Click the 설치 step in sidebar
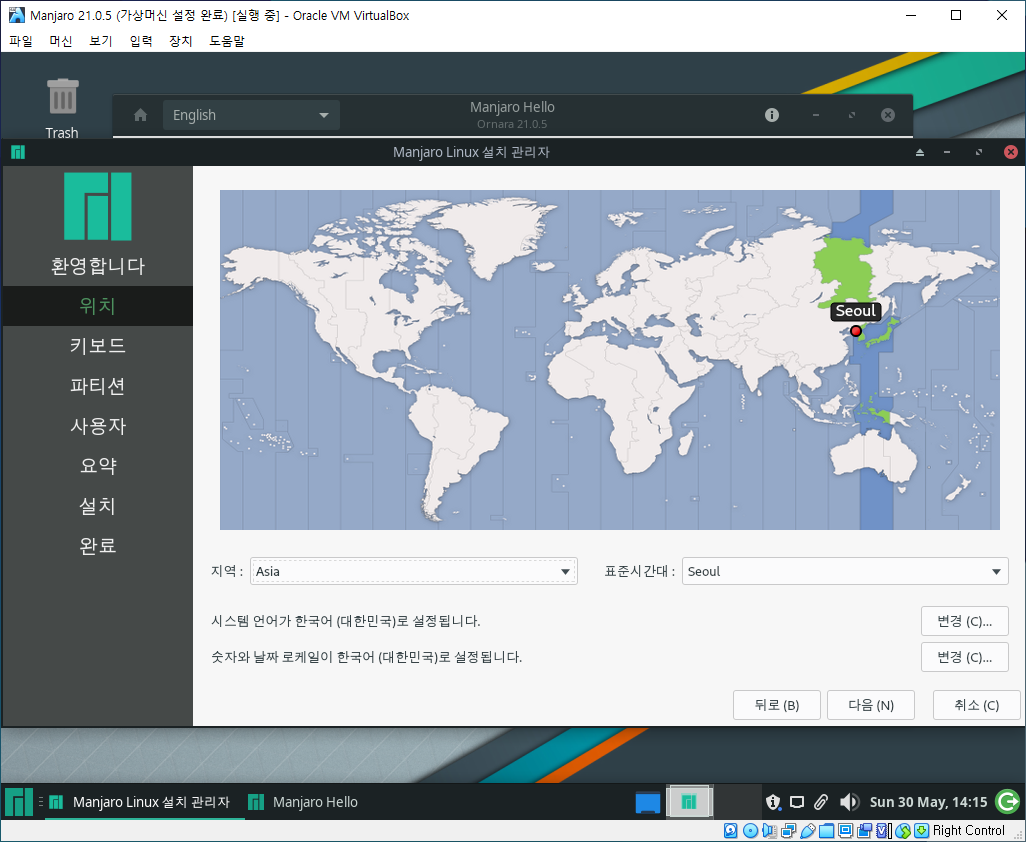 pyautogui.click(x=97, y=506)
